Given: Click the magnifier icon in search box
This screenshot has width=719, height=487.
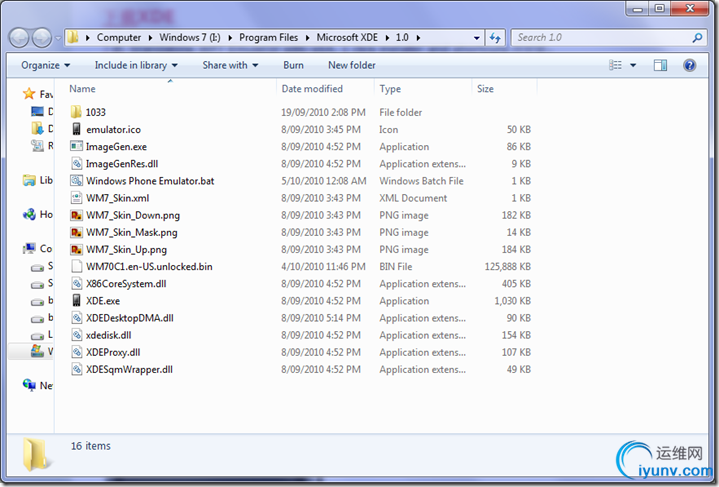Looking at the screenshot, I should tap(697, 38).
